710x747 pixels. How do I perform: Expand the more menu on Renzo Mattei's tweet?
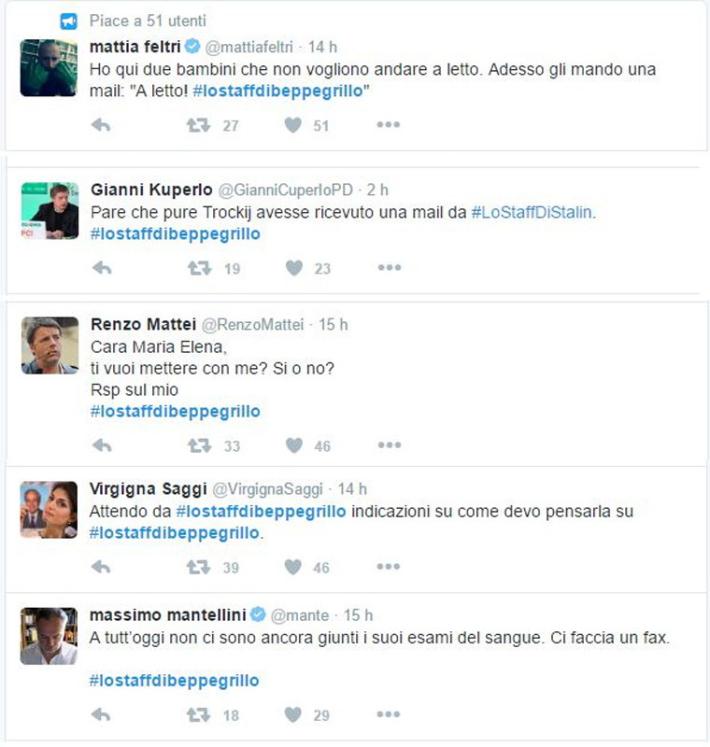click(x=388, y=446)
